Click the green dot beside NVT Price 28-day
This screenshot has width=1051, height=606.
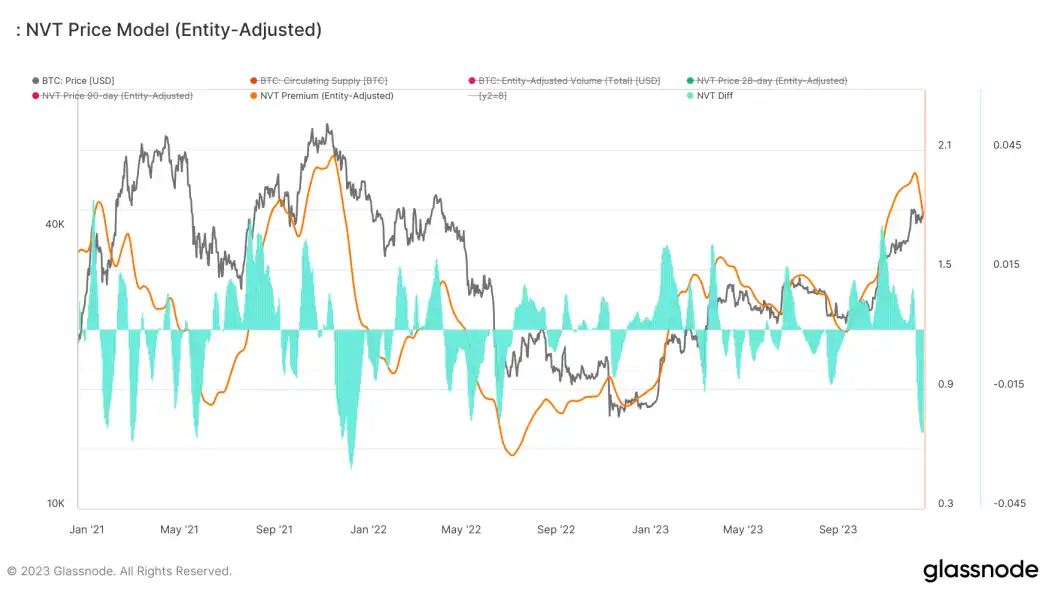[x=690, y=80]
